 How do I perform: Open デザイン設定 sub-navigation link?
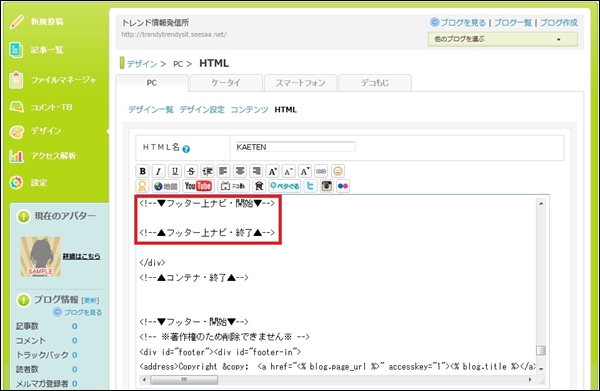click(x=202, y=110)
